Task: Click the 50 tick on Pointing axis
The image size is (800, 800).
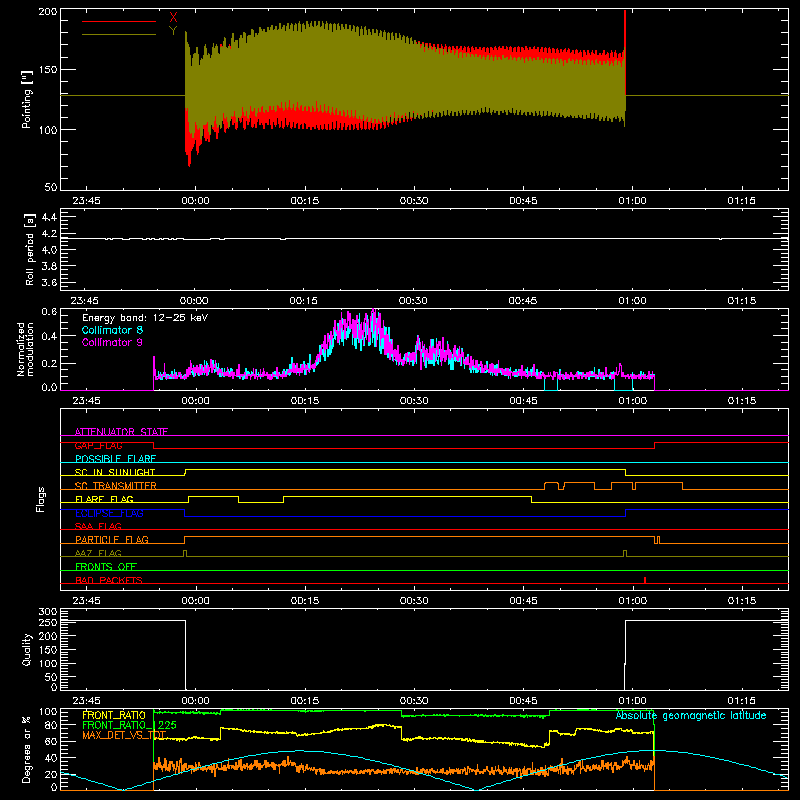Action: [x=51, y=187]
